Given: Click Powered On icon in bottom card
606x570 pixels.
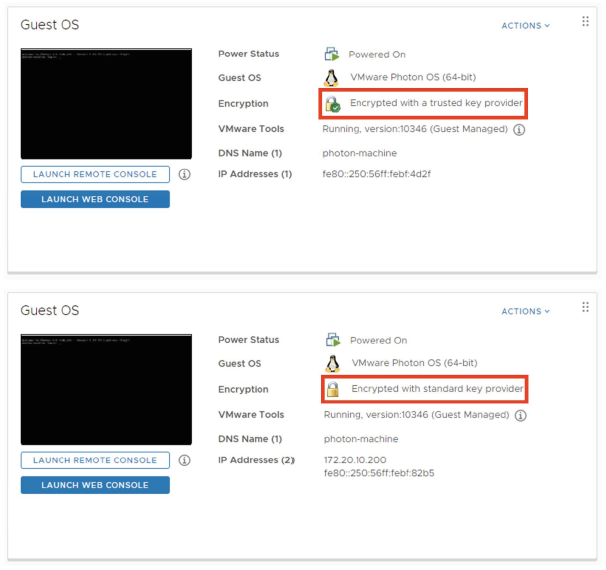Looking at the screenshot, I should tap(333, 340).
